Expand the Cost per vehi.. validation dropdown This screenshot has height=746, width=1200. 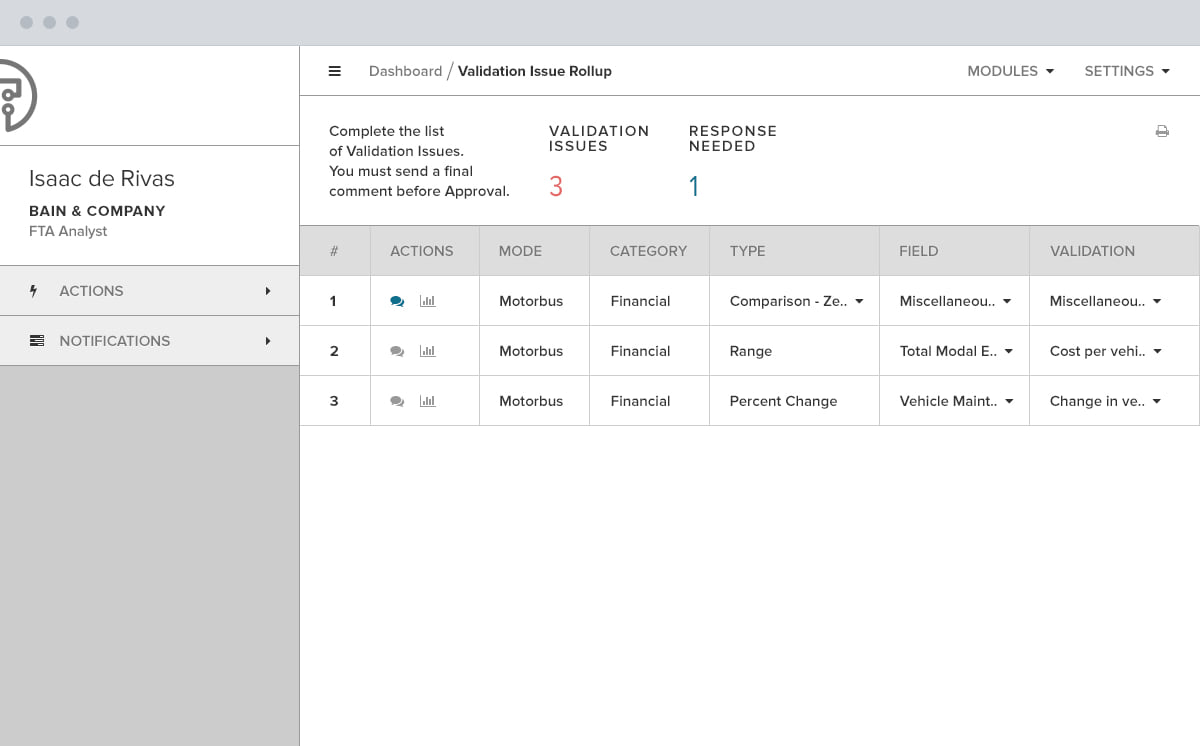[x=1157, y=351]
